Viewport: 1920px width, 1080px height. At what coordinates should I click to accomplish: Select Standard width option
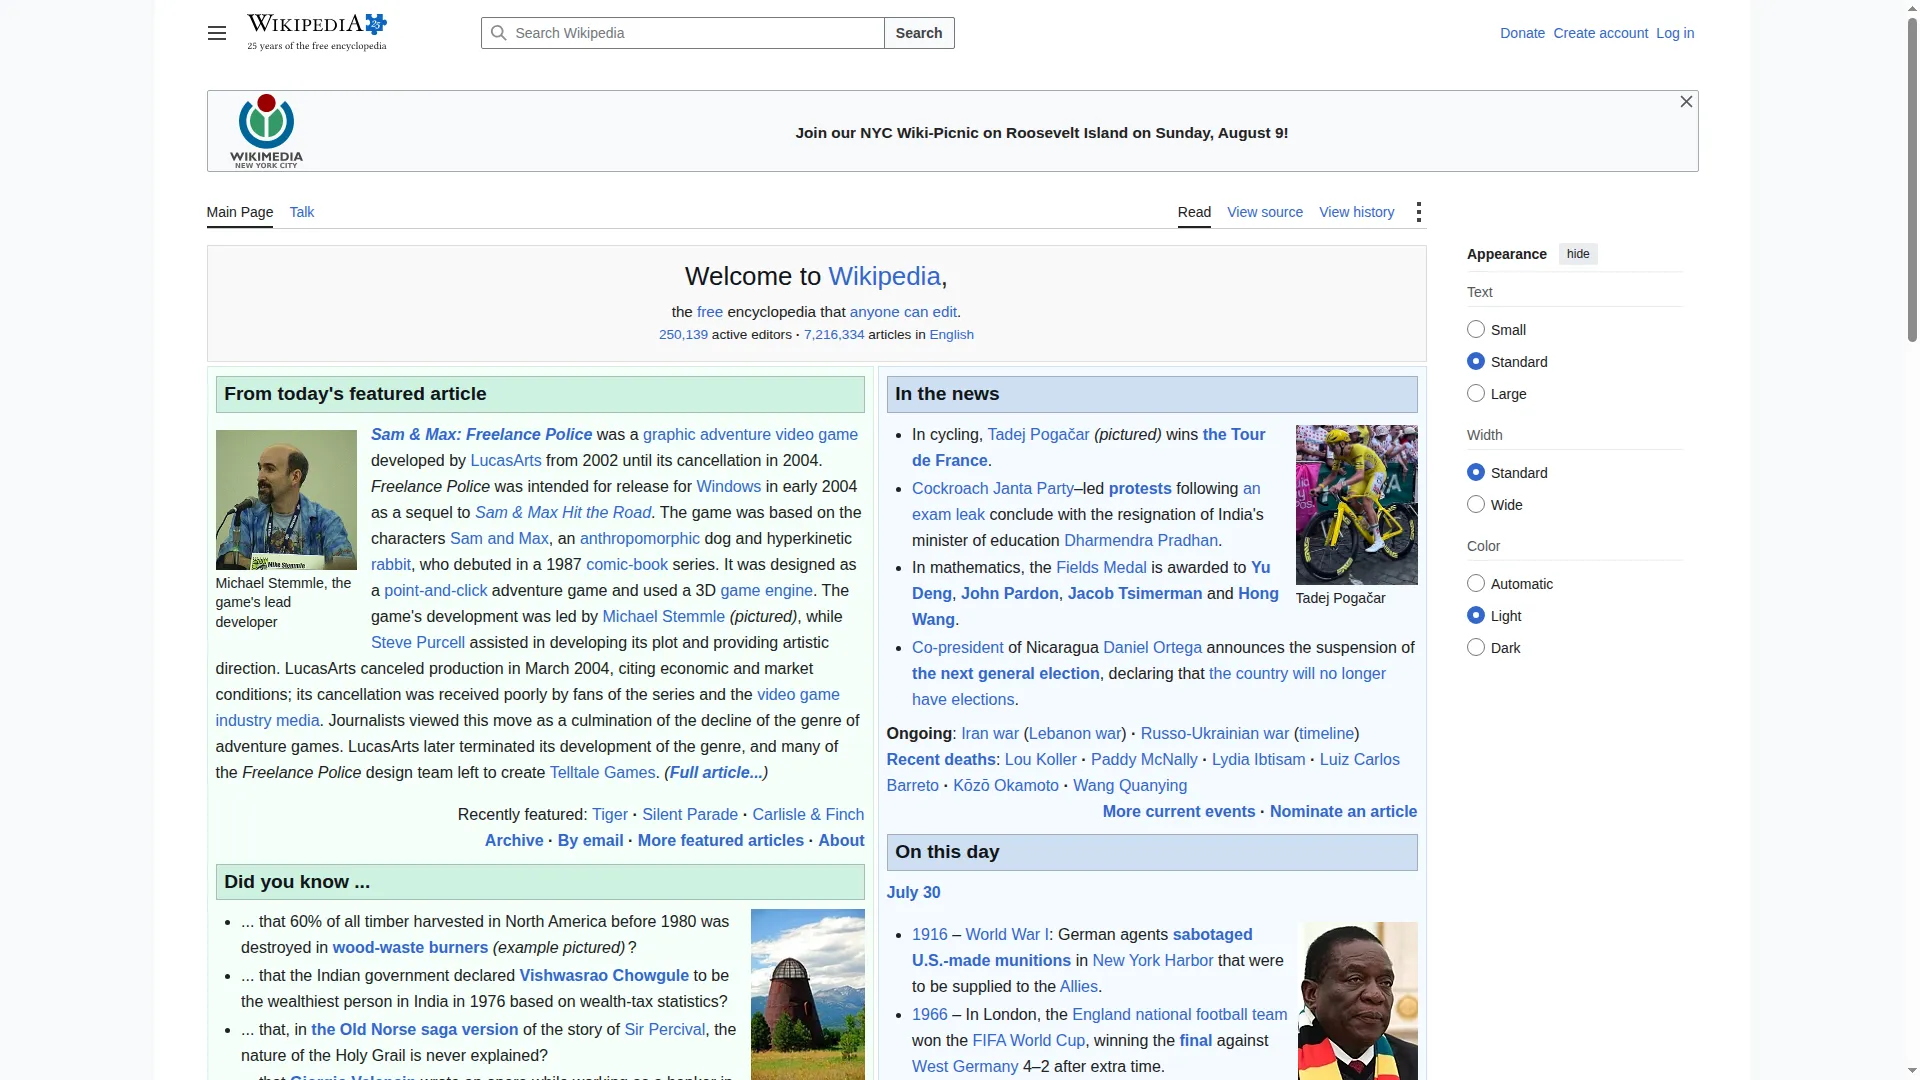click(x=1476, y=472)
